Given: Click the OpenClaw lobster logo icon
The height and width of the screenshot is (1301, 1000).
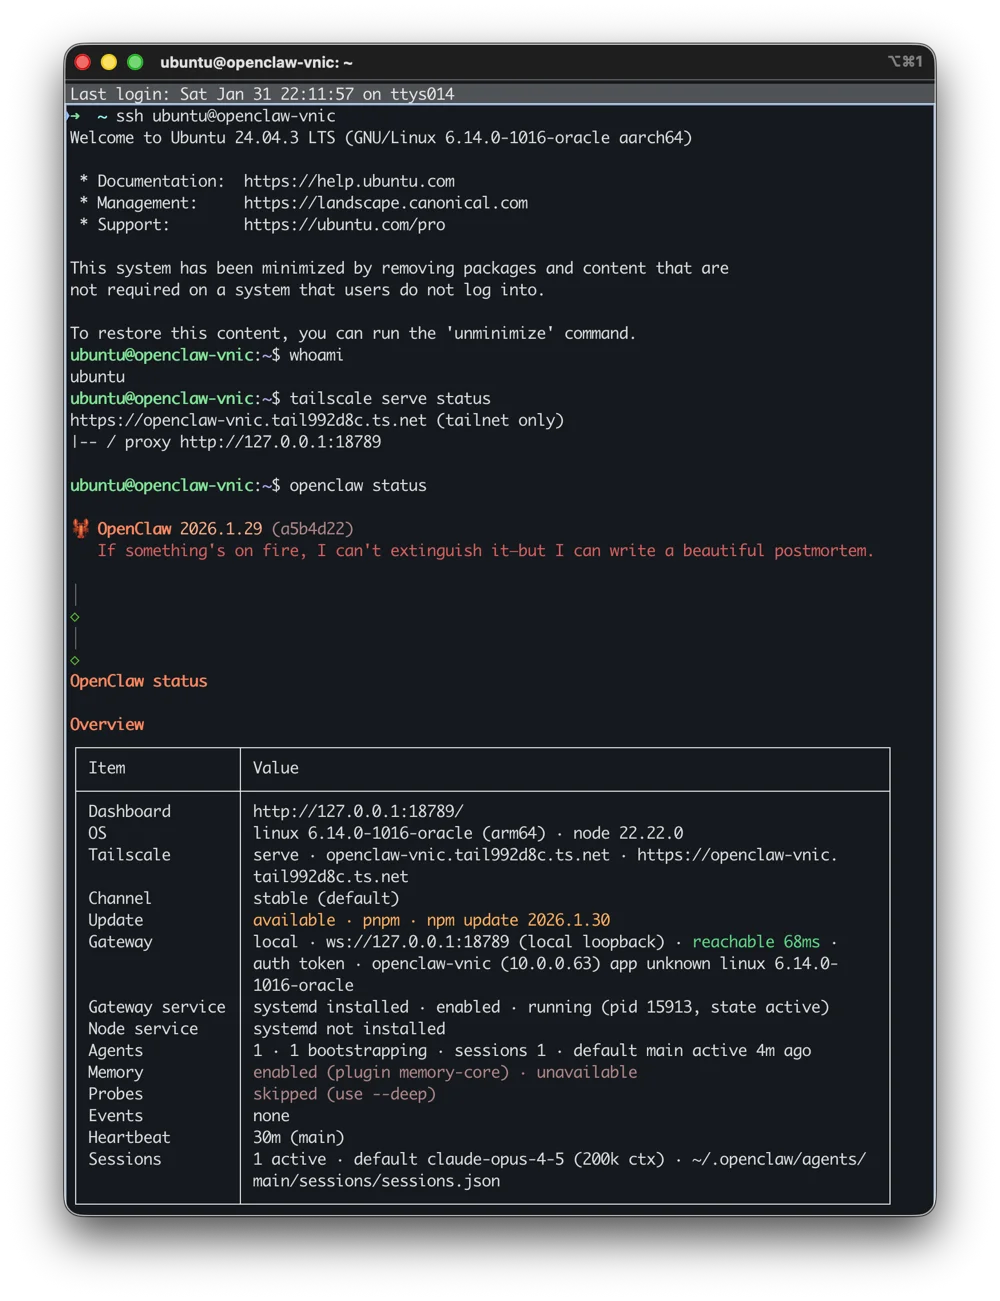Looking at the screenshot, I should pos(80,528).
